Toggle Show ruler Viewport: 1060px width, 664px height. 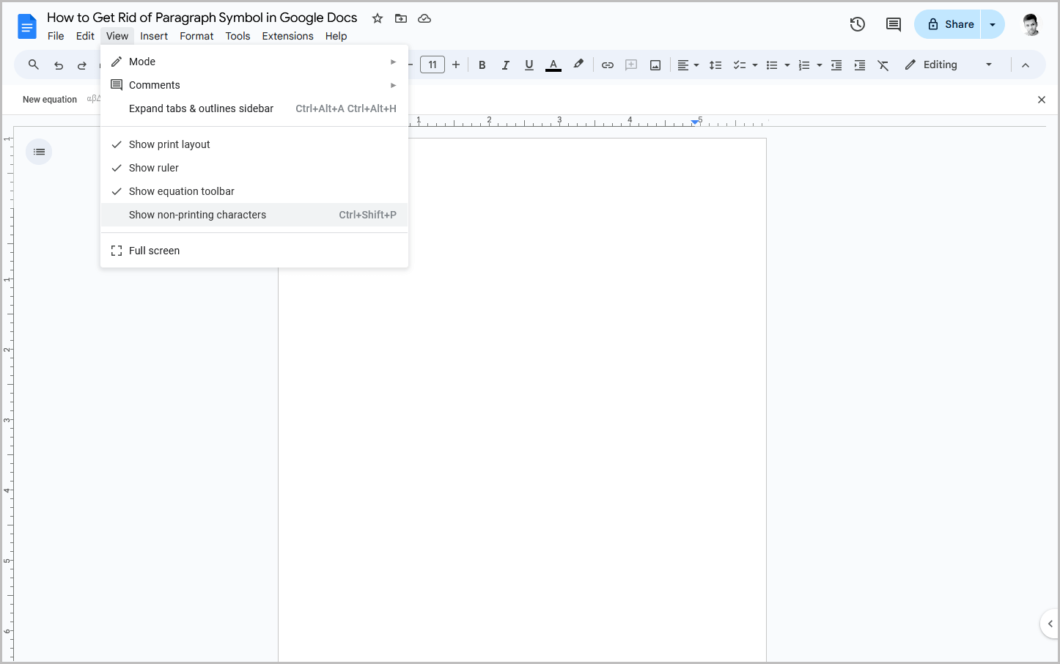[254, 168]
